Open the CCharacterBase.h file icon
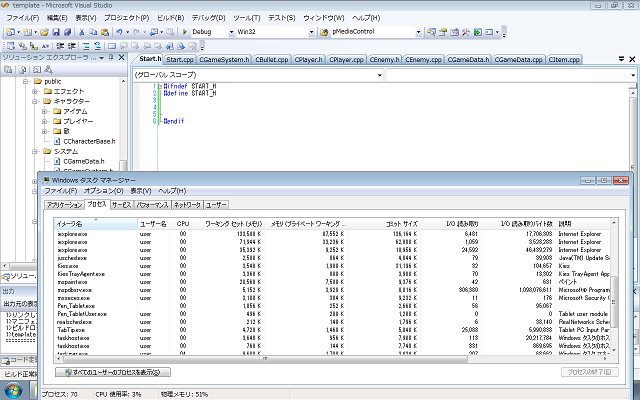Viewport: 640px width, 400px height. coord(56,141)
